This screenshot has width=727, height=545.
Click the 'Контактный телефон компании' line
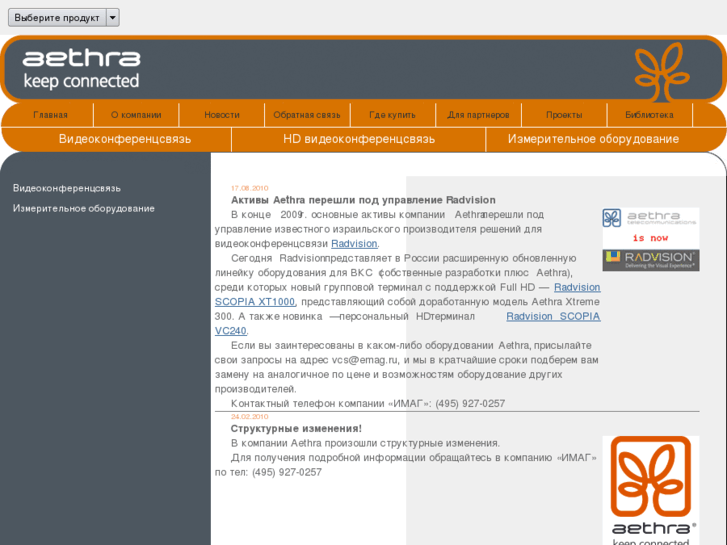[x=368, y=404]
